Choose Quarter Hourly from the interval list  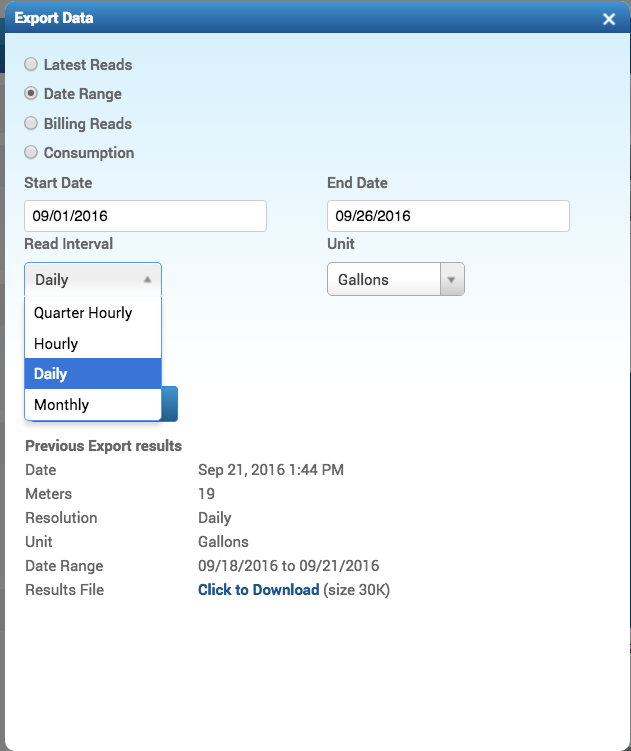click(92, 313)
